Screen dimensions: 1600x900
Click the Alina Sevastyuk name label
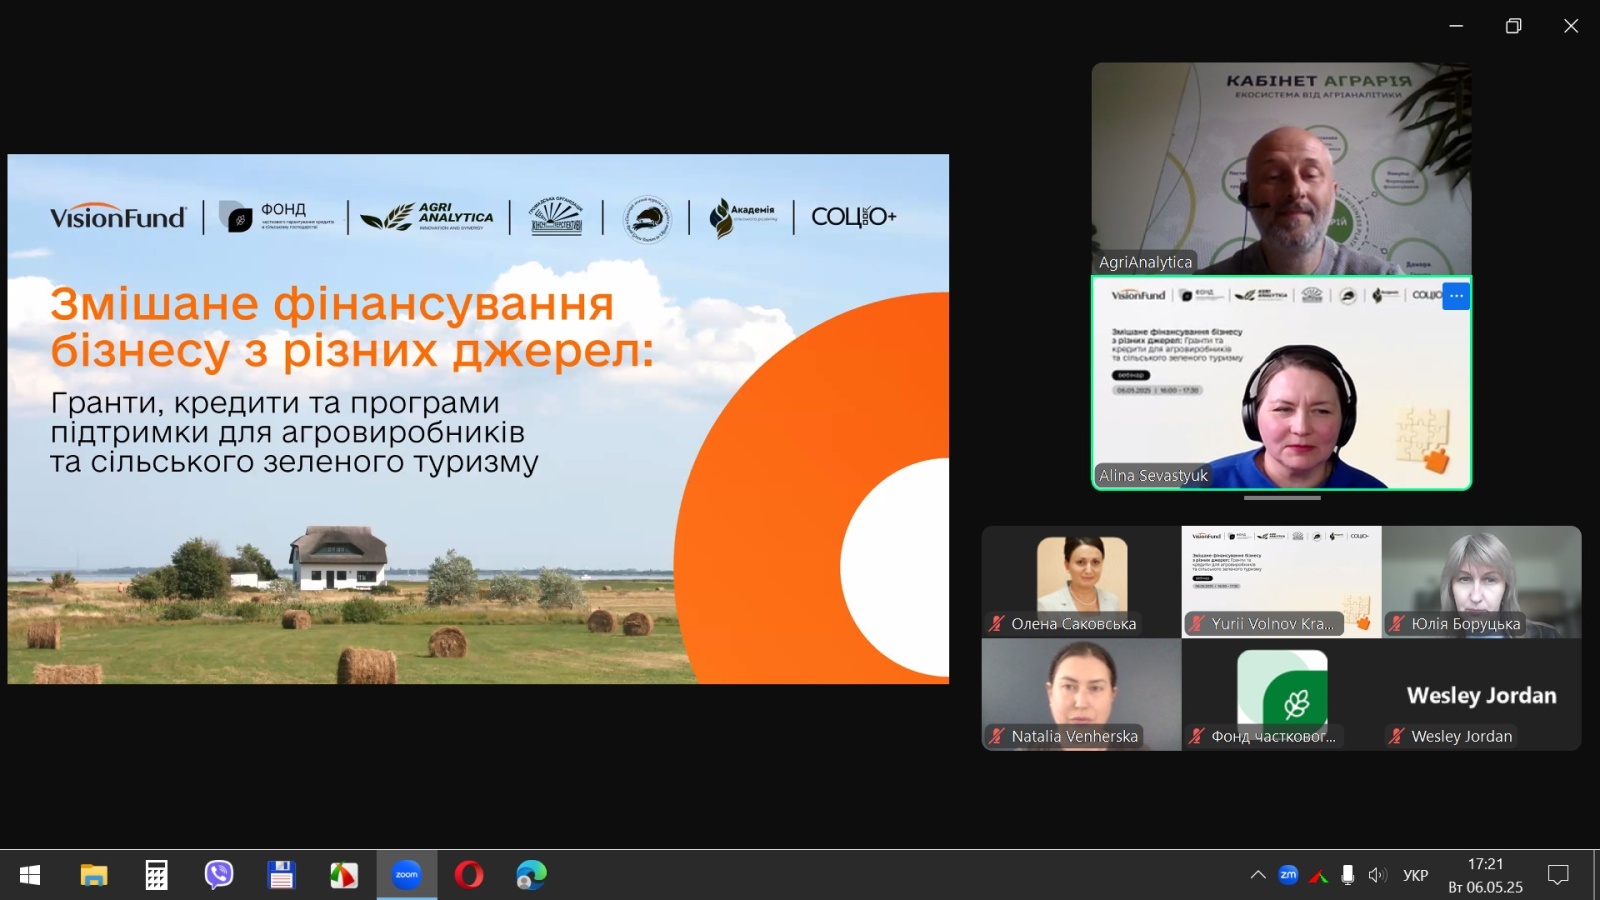[x=1153, y=476]
